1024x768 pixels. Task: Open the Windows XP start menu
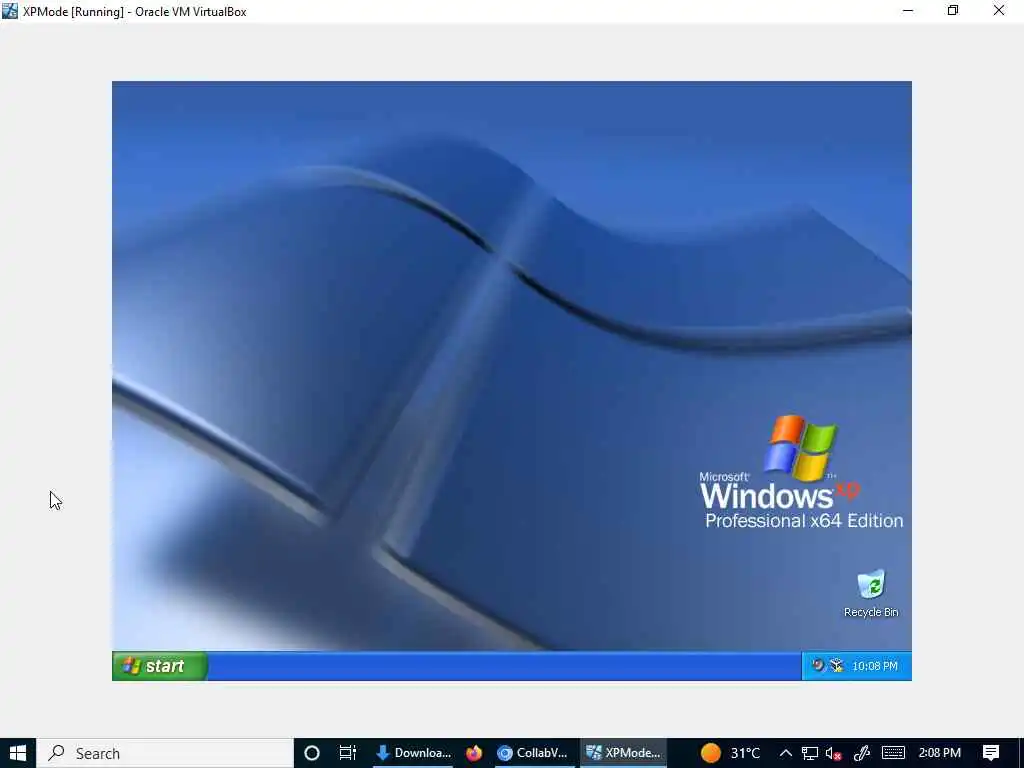point(160,665)
